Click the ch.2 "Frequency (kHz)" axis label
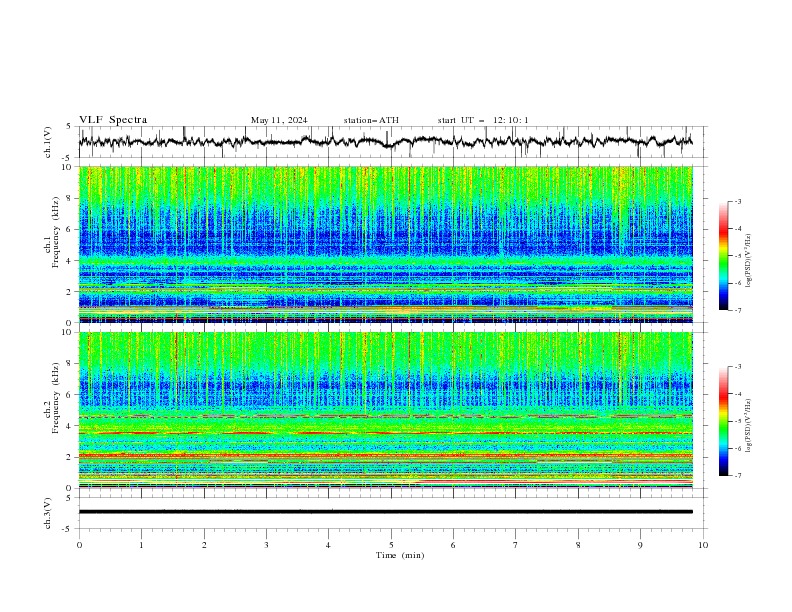 pos(56,398)
